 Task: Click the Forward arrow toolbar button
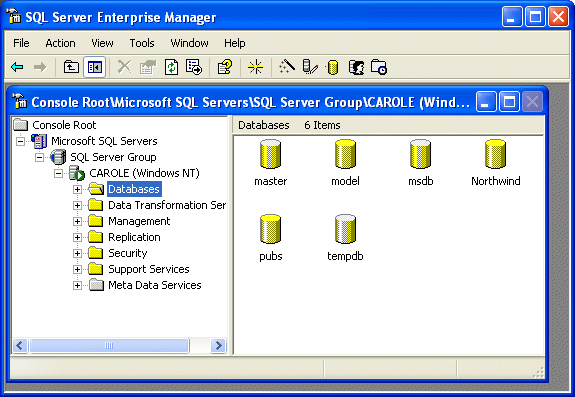40,67
